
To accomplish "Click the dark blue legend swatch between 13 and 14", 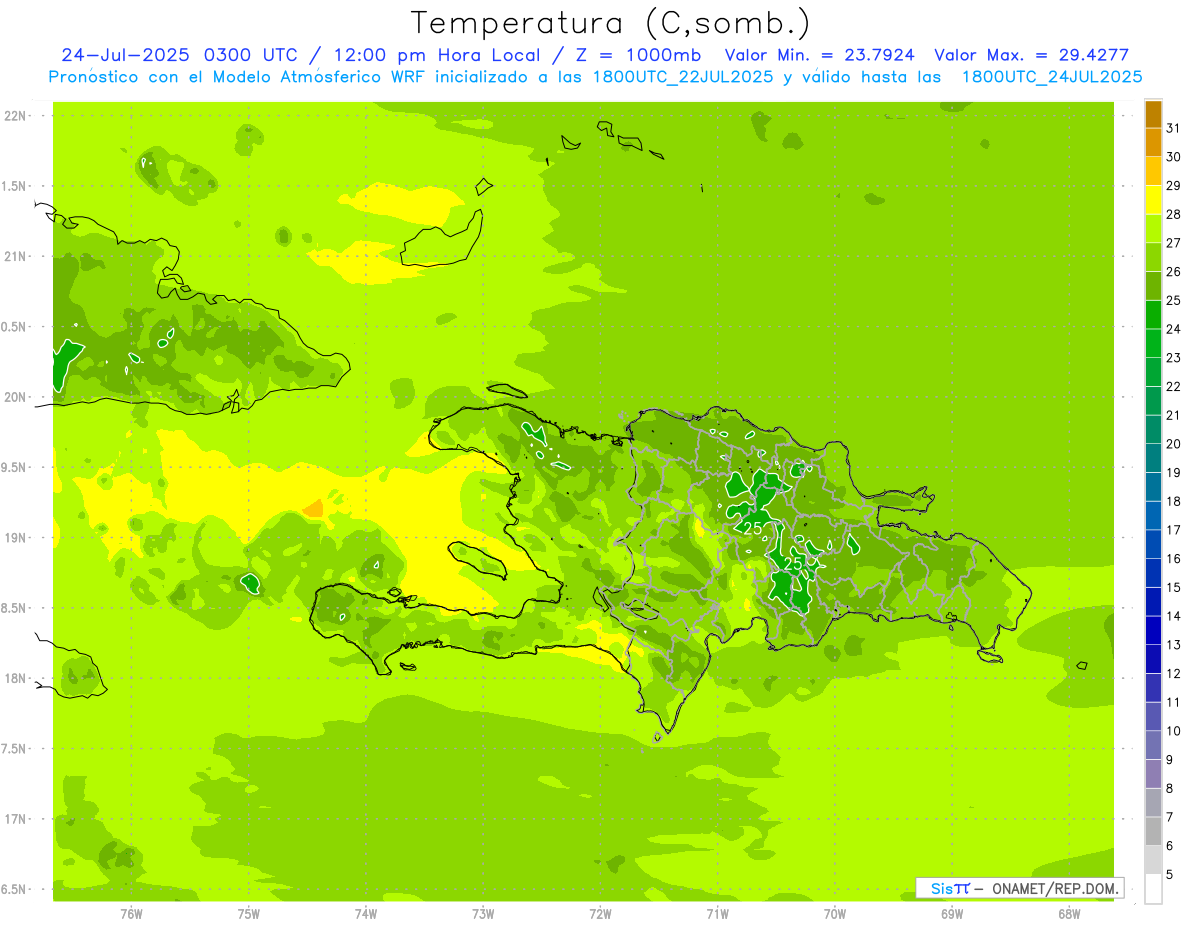I will click(x=1153, y=630).
